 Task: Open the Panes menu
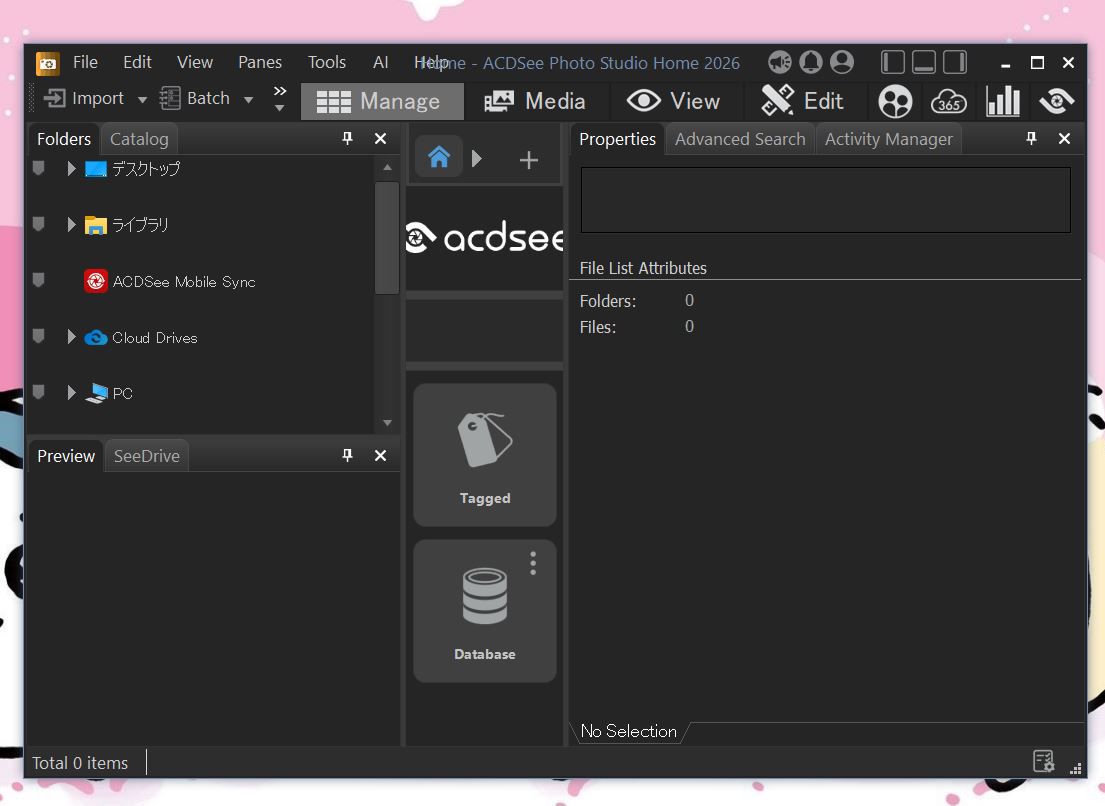tap(259, 62)
